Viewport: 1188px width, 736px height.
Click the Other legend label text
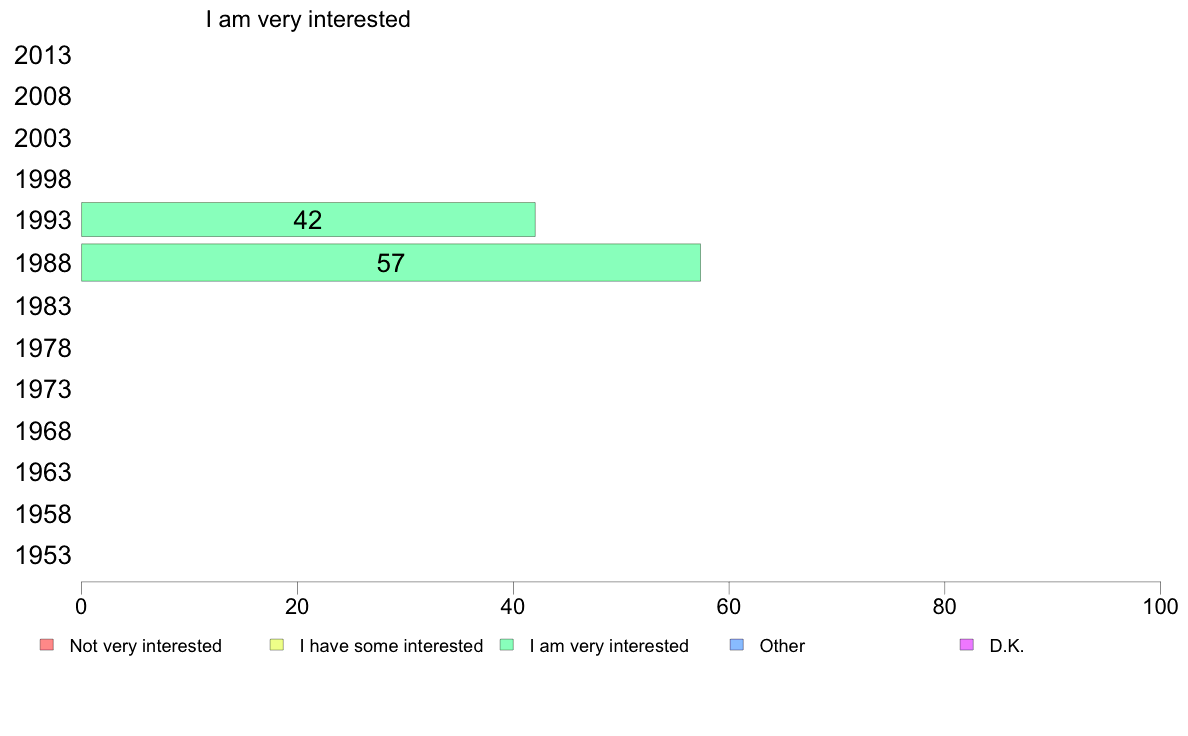coord(782,646)
